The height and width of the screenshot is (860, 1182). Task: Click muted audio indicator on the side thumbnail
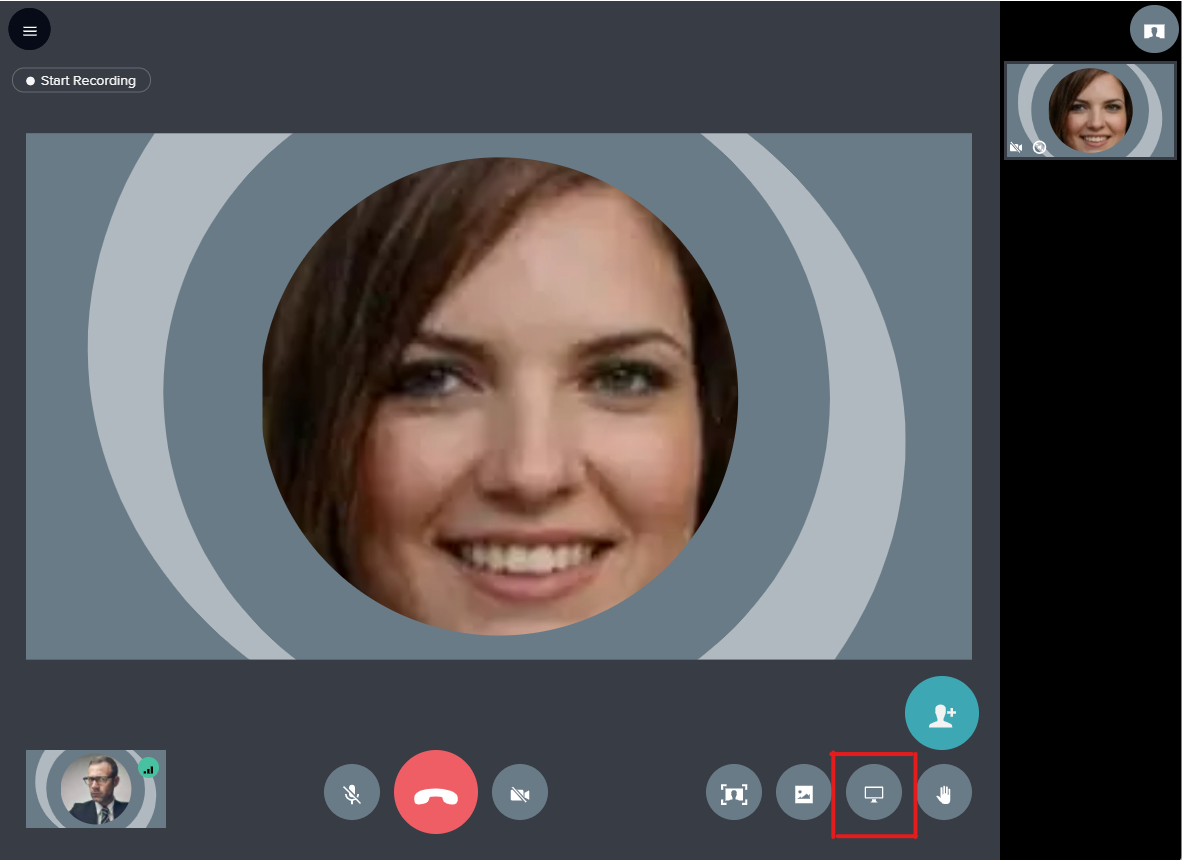point(1040,148)
